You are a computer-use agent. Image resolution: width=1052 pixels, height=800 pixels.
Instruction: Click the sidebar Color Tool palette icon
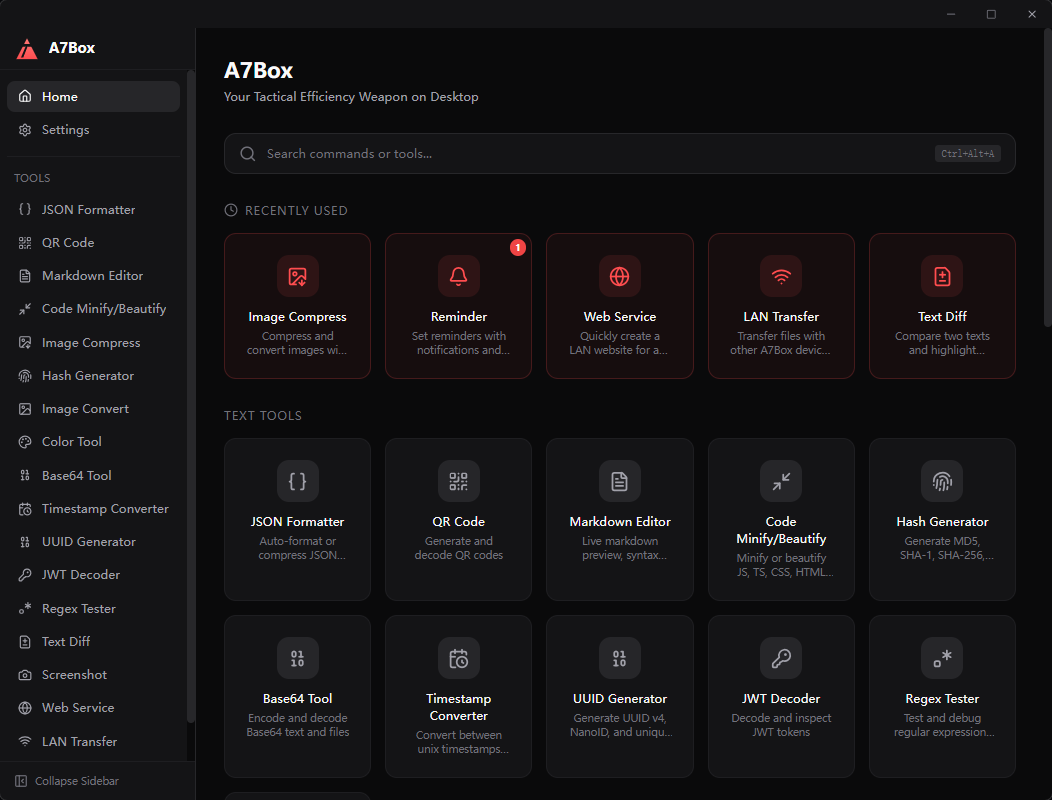[25, 442]
